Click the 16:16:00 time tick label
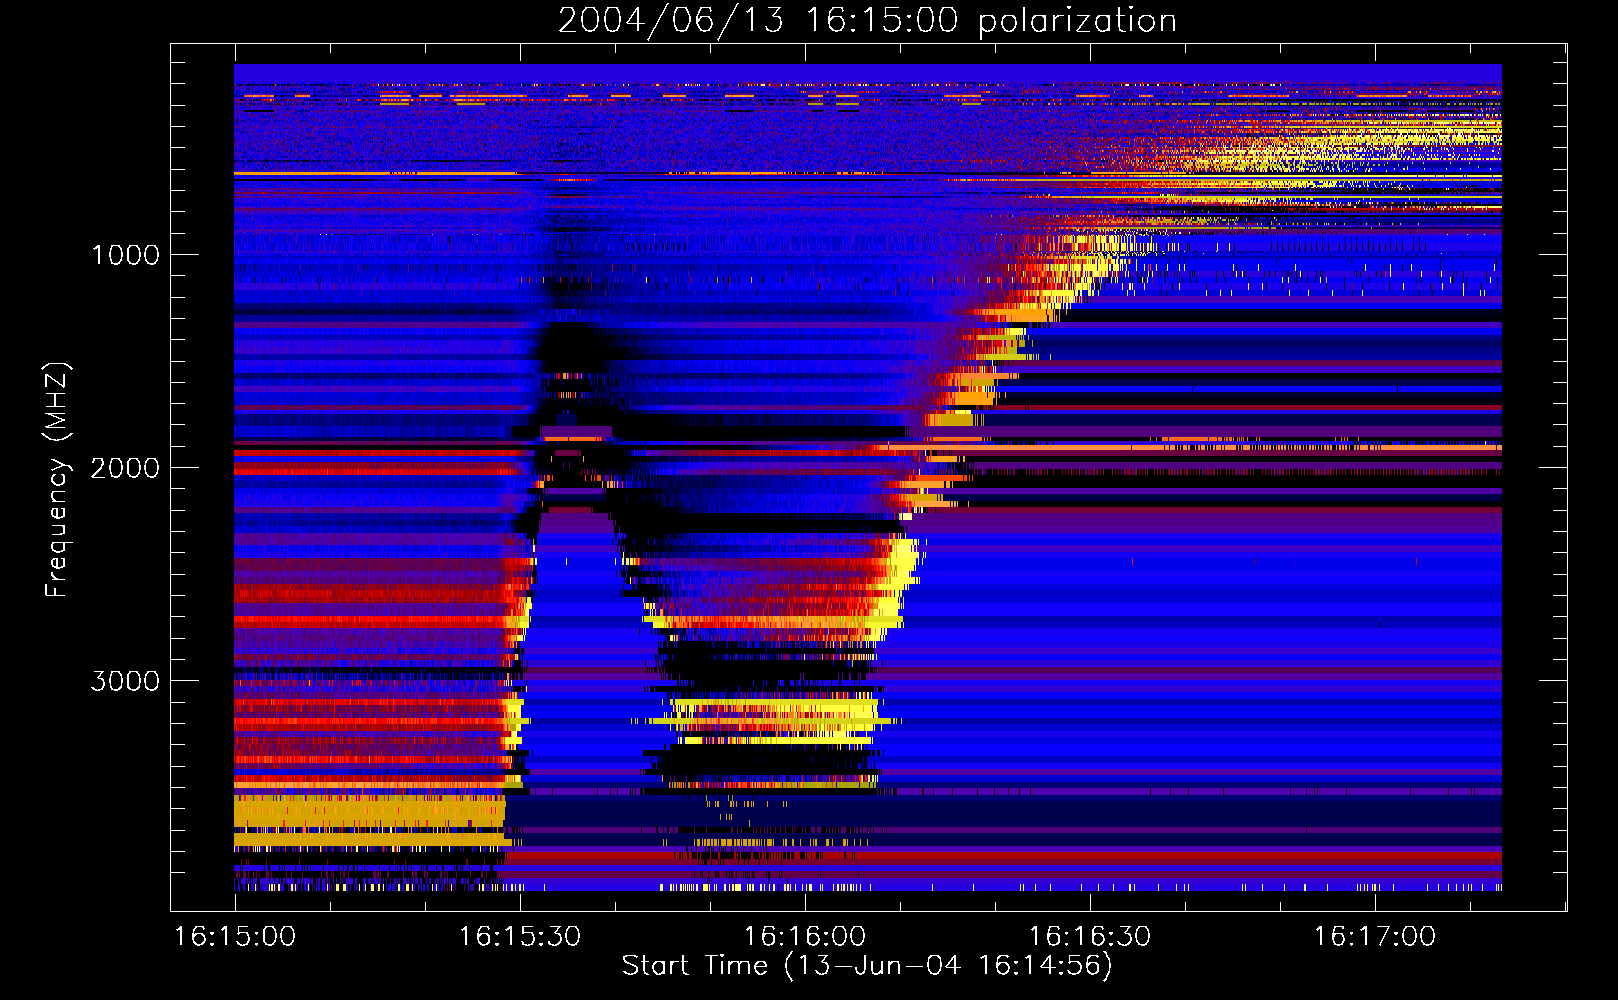The width and height of the screenshot is (1618, 1000). point(805,937)
